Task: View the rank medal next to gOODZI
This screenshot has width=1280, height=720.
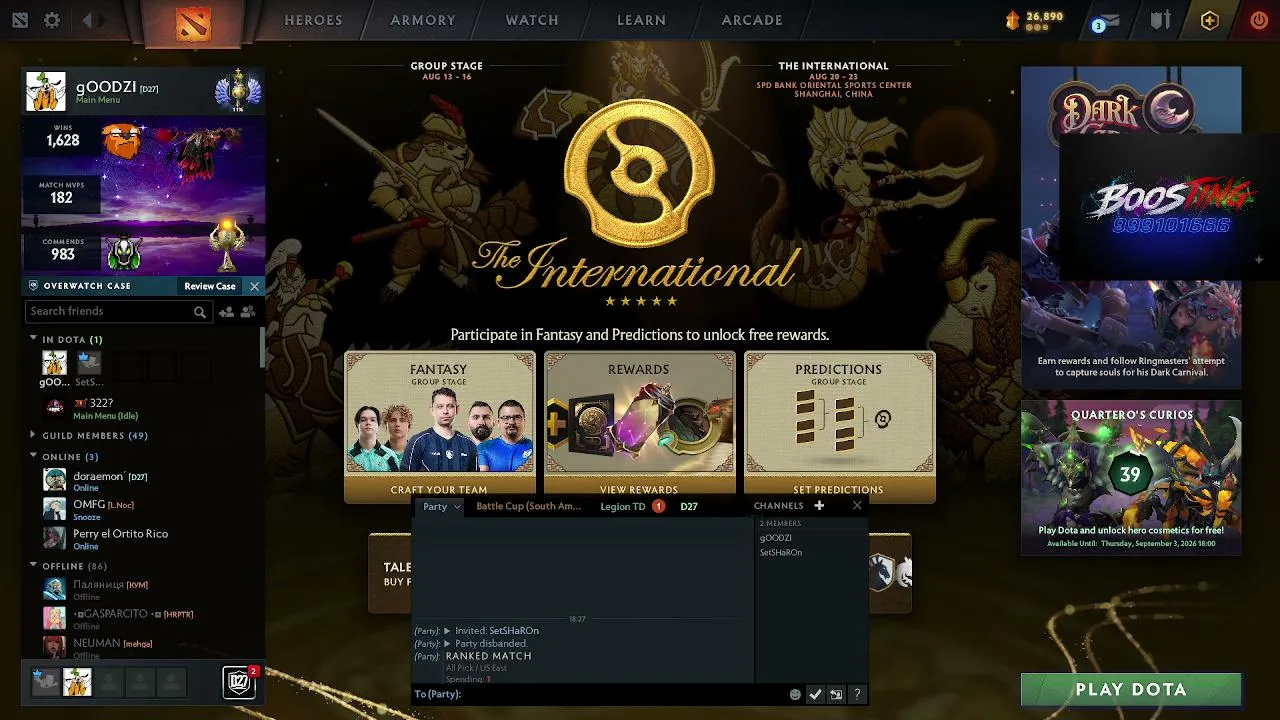Action: (238, 91)
